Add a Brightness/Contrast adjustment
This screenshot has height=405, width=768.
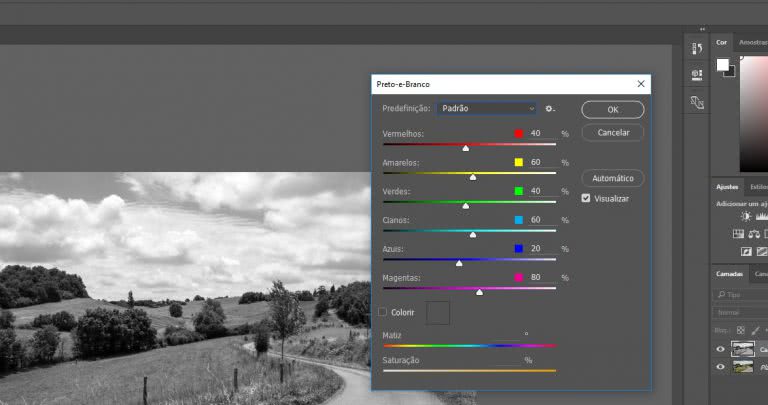click(x=745, y=216)
